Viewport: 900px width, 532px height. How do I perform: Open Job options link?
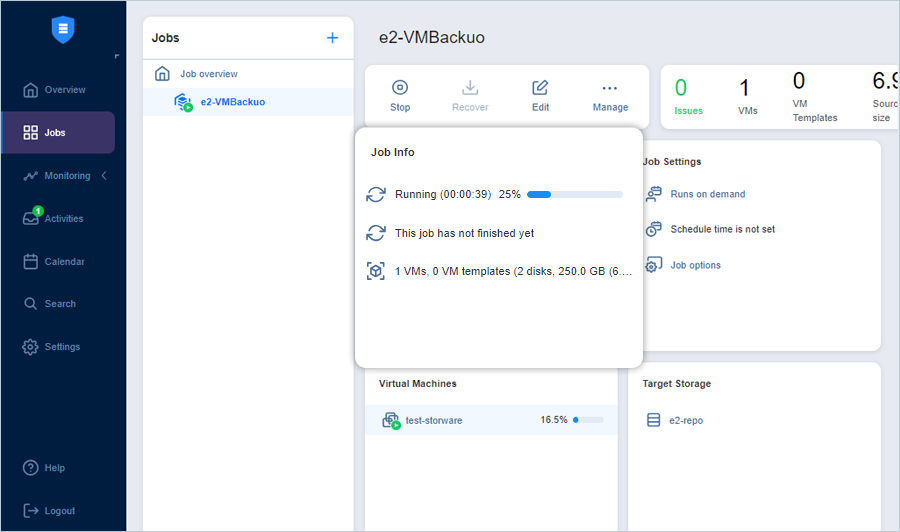tap(696, 265)
